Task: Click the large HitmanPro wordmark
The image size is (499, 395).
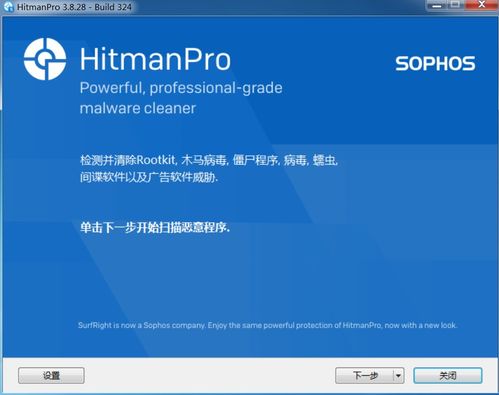Action: coord(155,60)
